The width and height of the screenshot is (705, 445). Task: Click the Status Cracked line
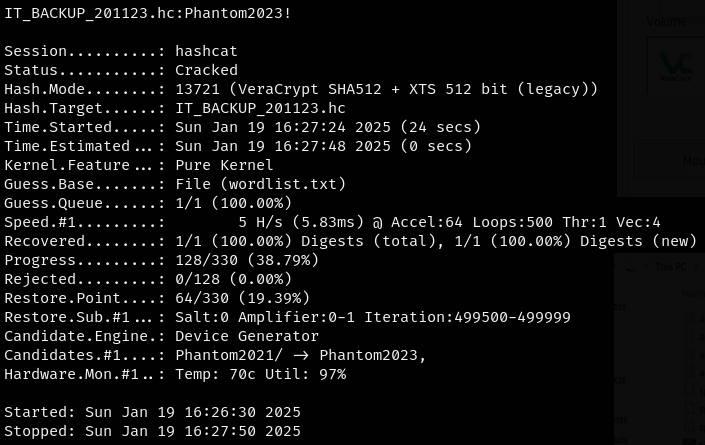[121, 70]
